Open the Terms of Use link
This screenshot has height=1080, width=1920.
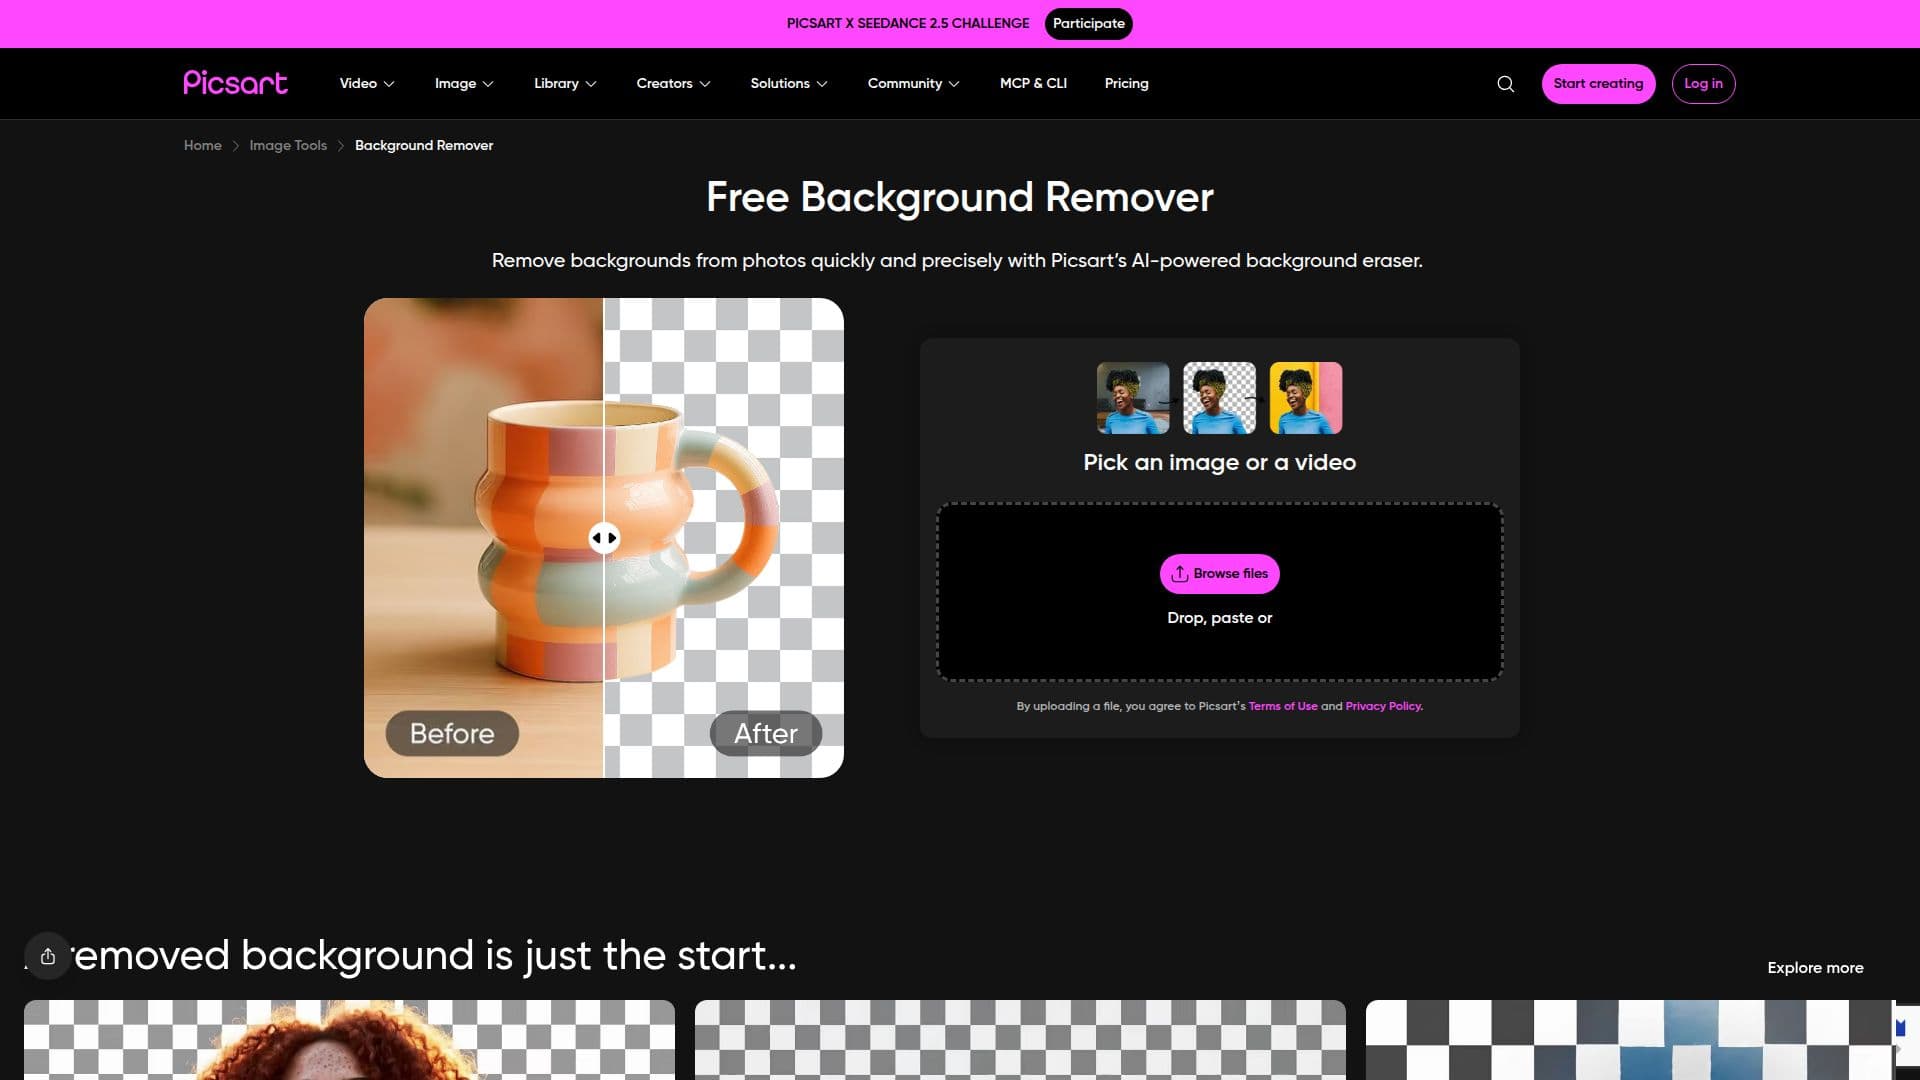pyautogui.click(x=1283, y=706)
